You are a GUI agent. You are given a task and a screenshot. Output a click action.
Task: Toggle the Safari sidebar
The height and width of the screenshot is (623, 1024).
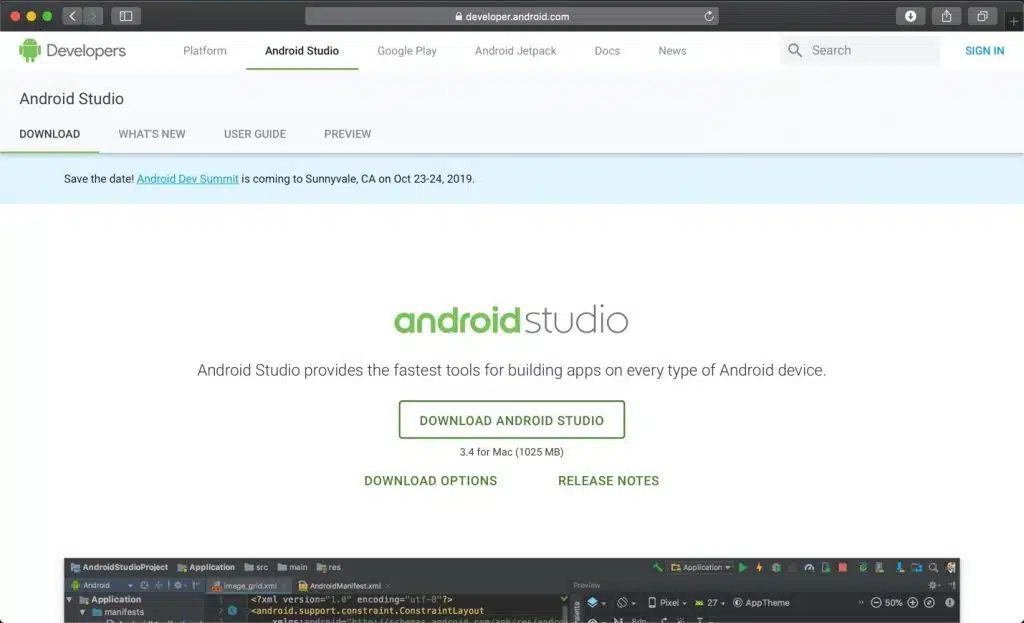[125, 16]
